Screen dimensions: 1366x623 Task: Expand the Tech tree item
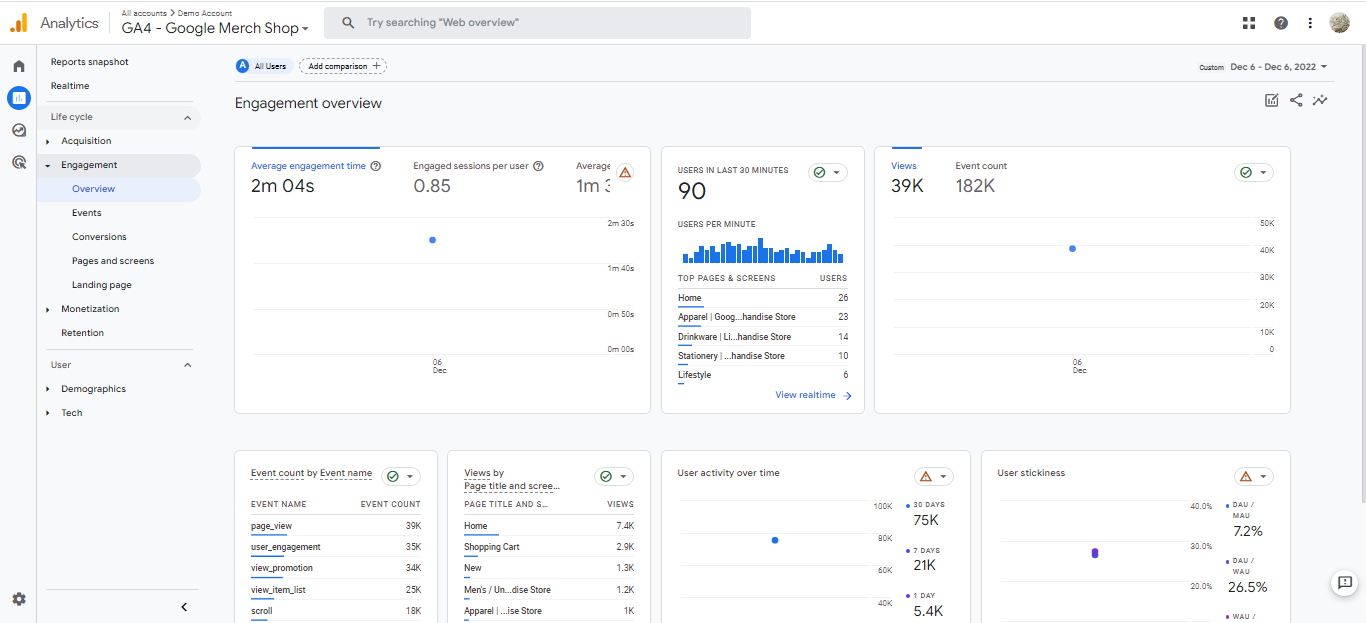pos(48,413)
